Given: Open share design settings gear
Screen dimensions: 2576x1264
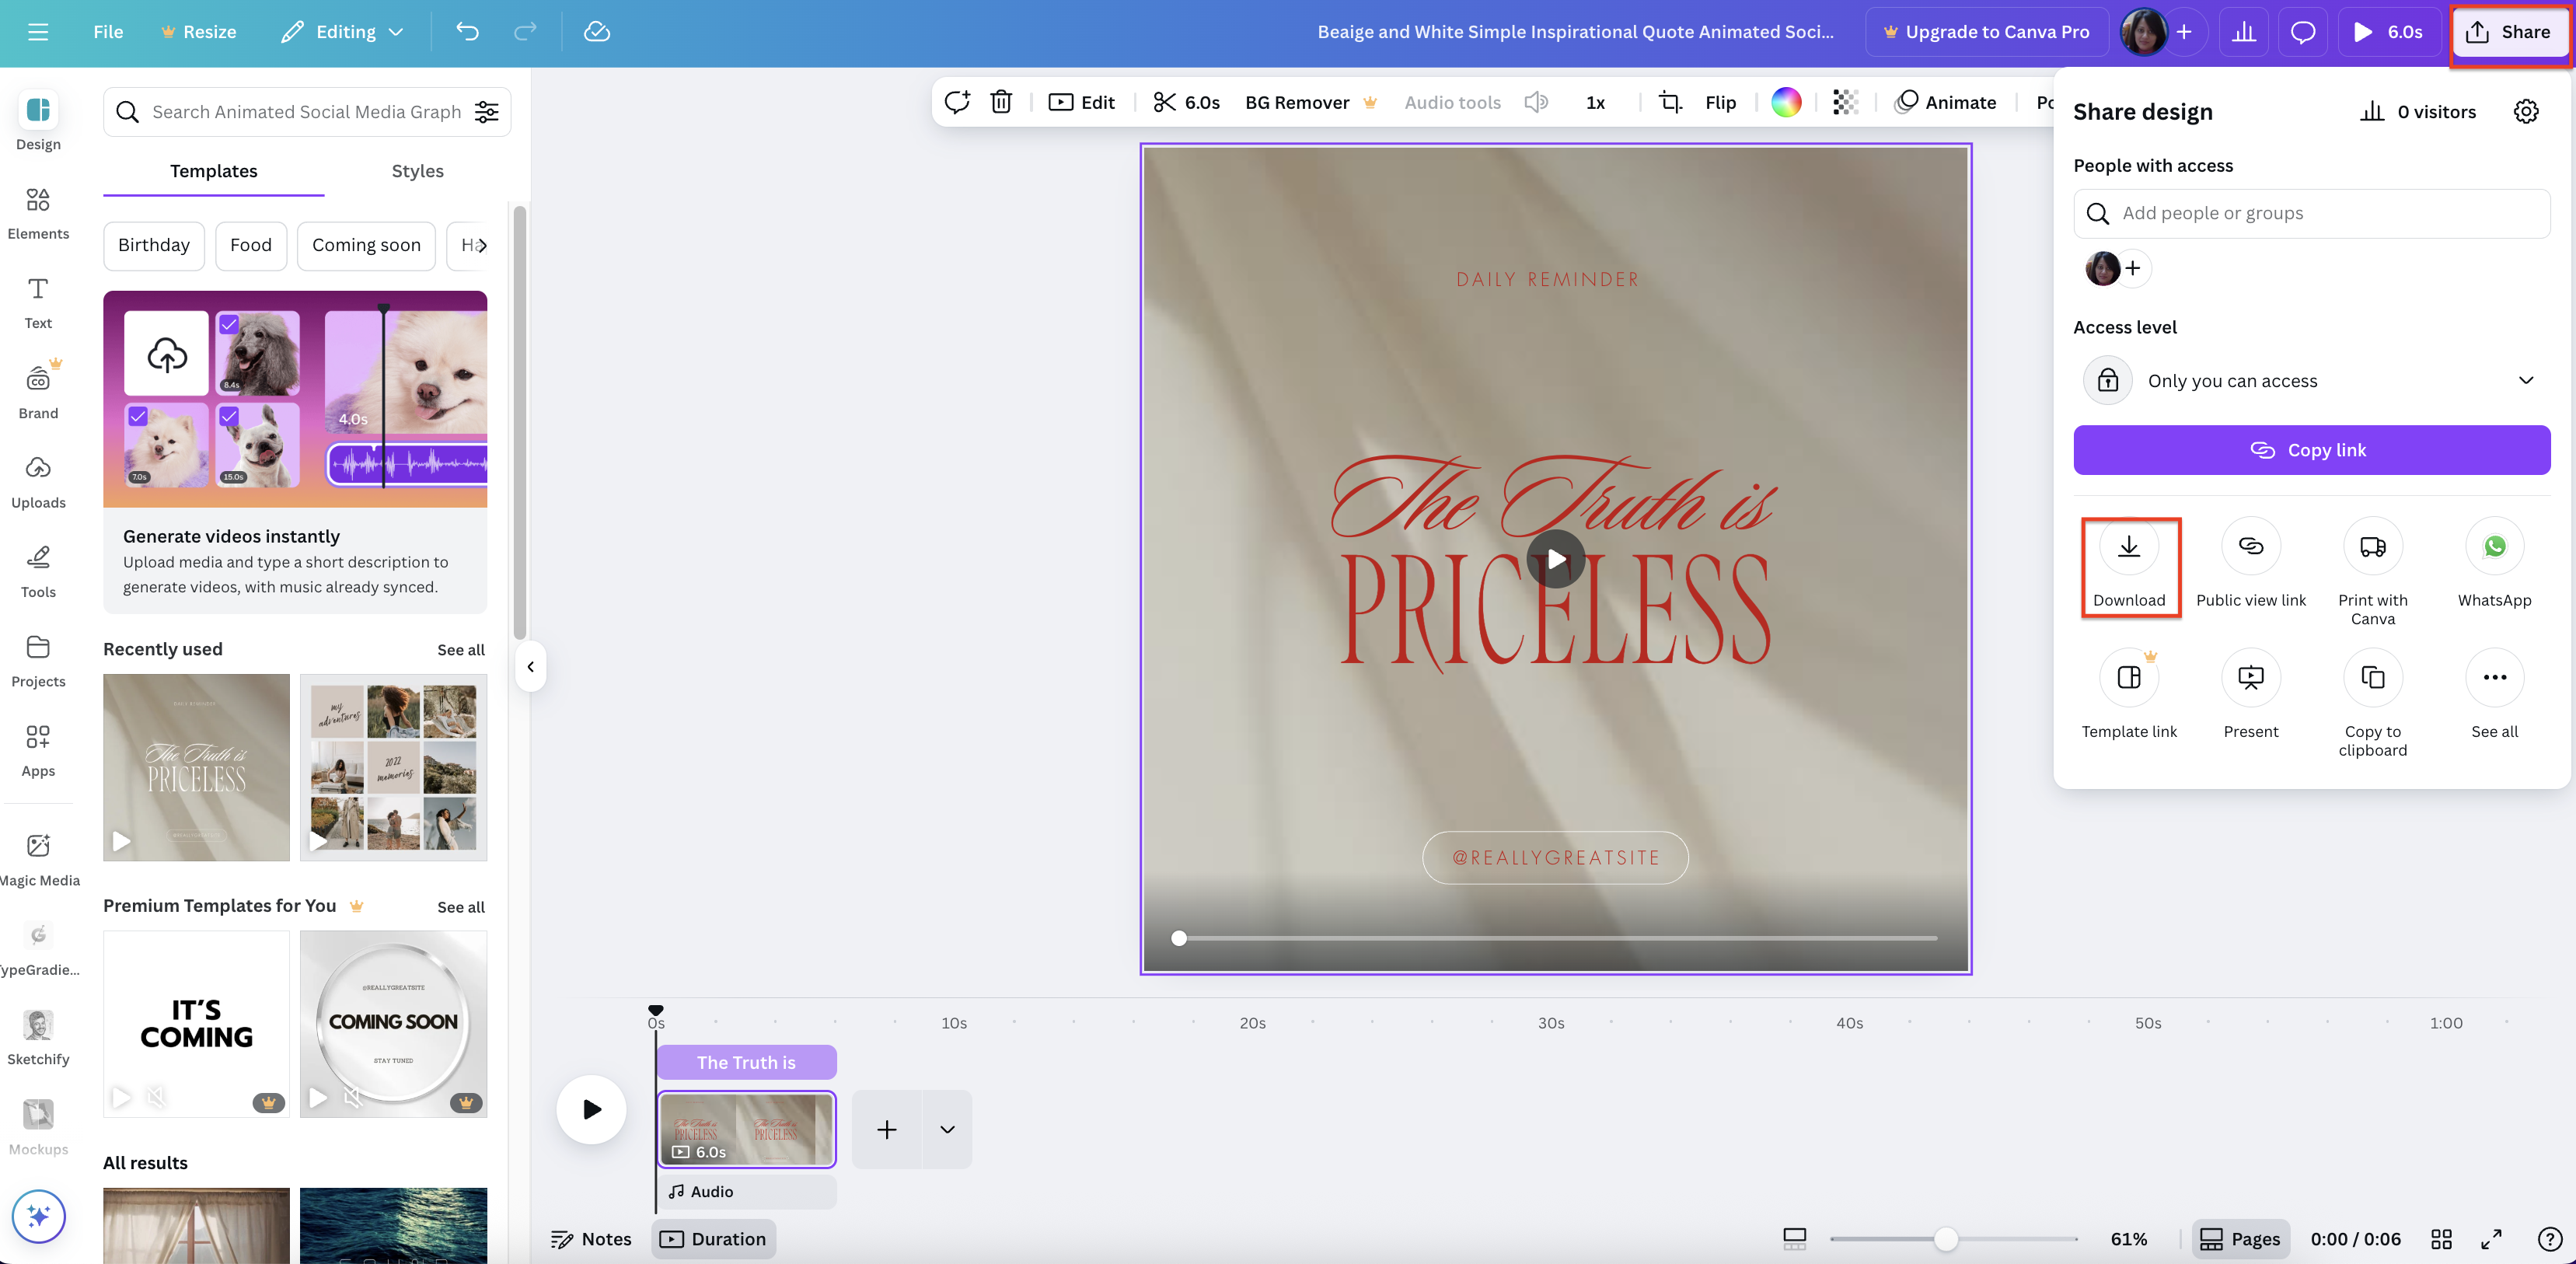Looking at the screenshot, I should 2525,112.
